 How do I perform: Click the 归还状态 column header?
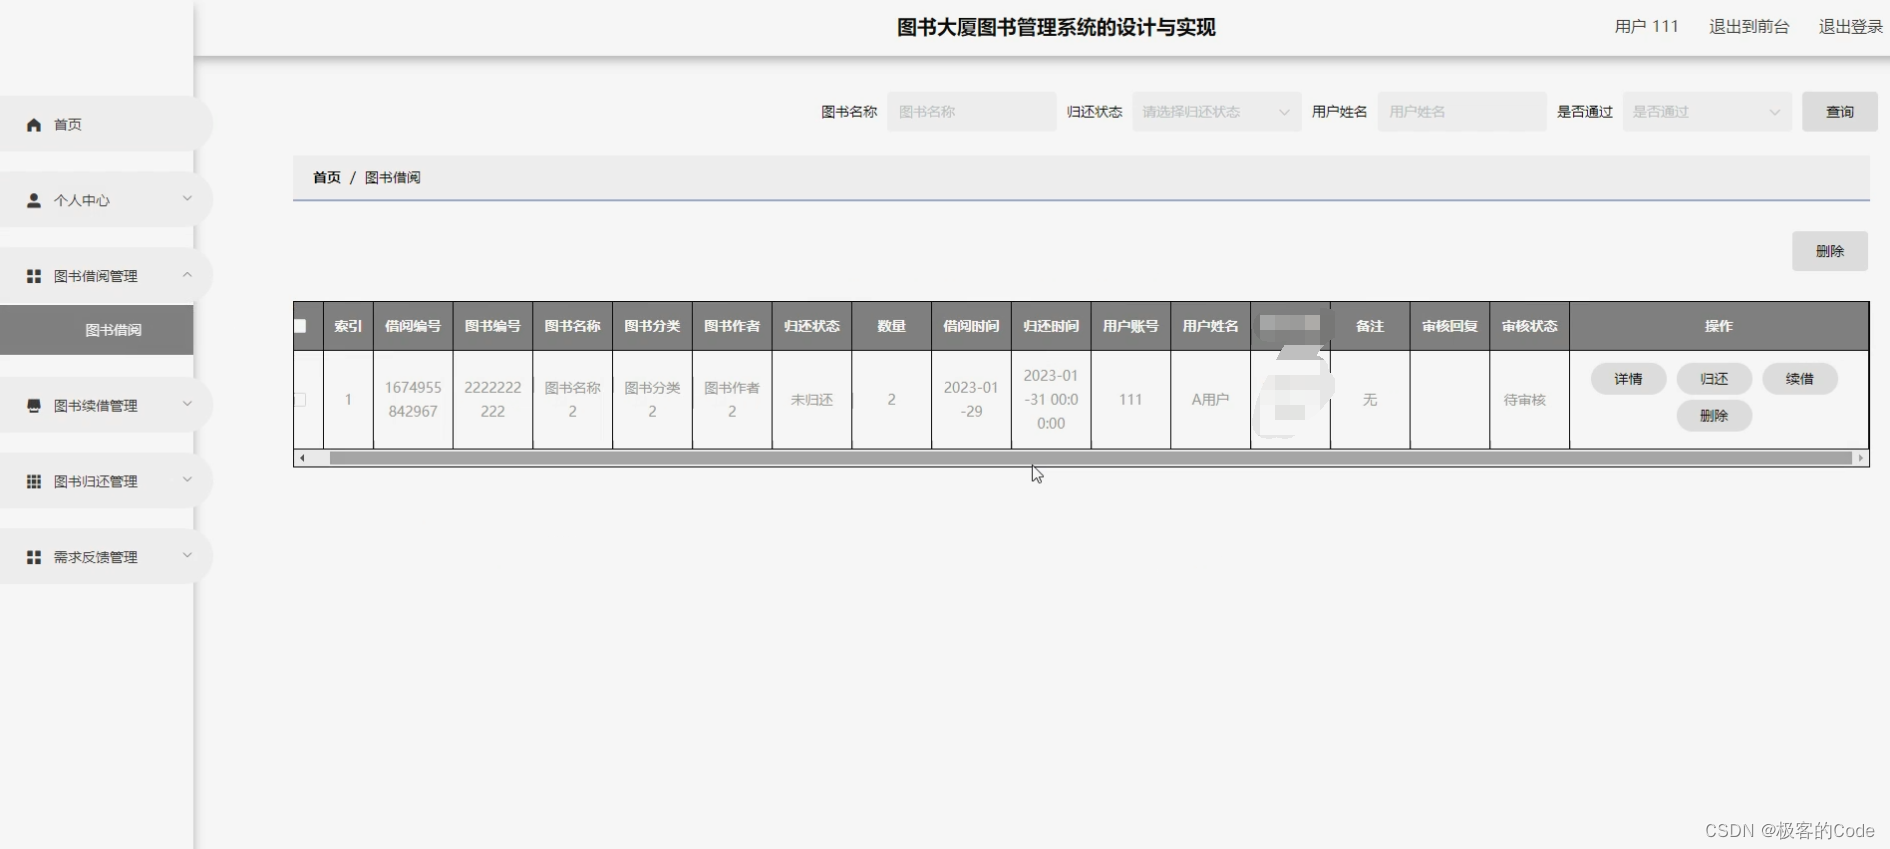[812, 326]
